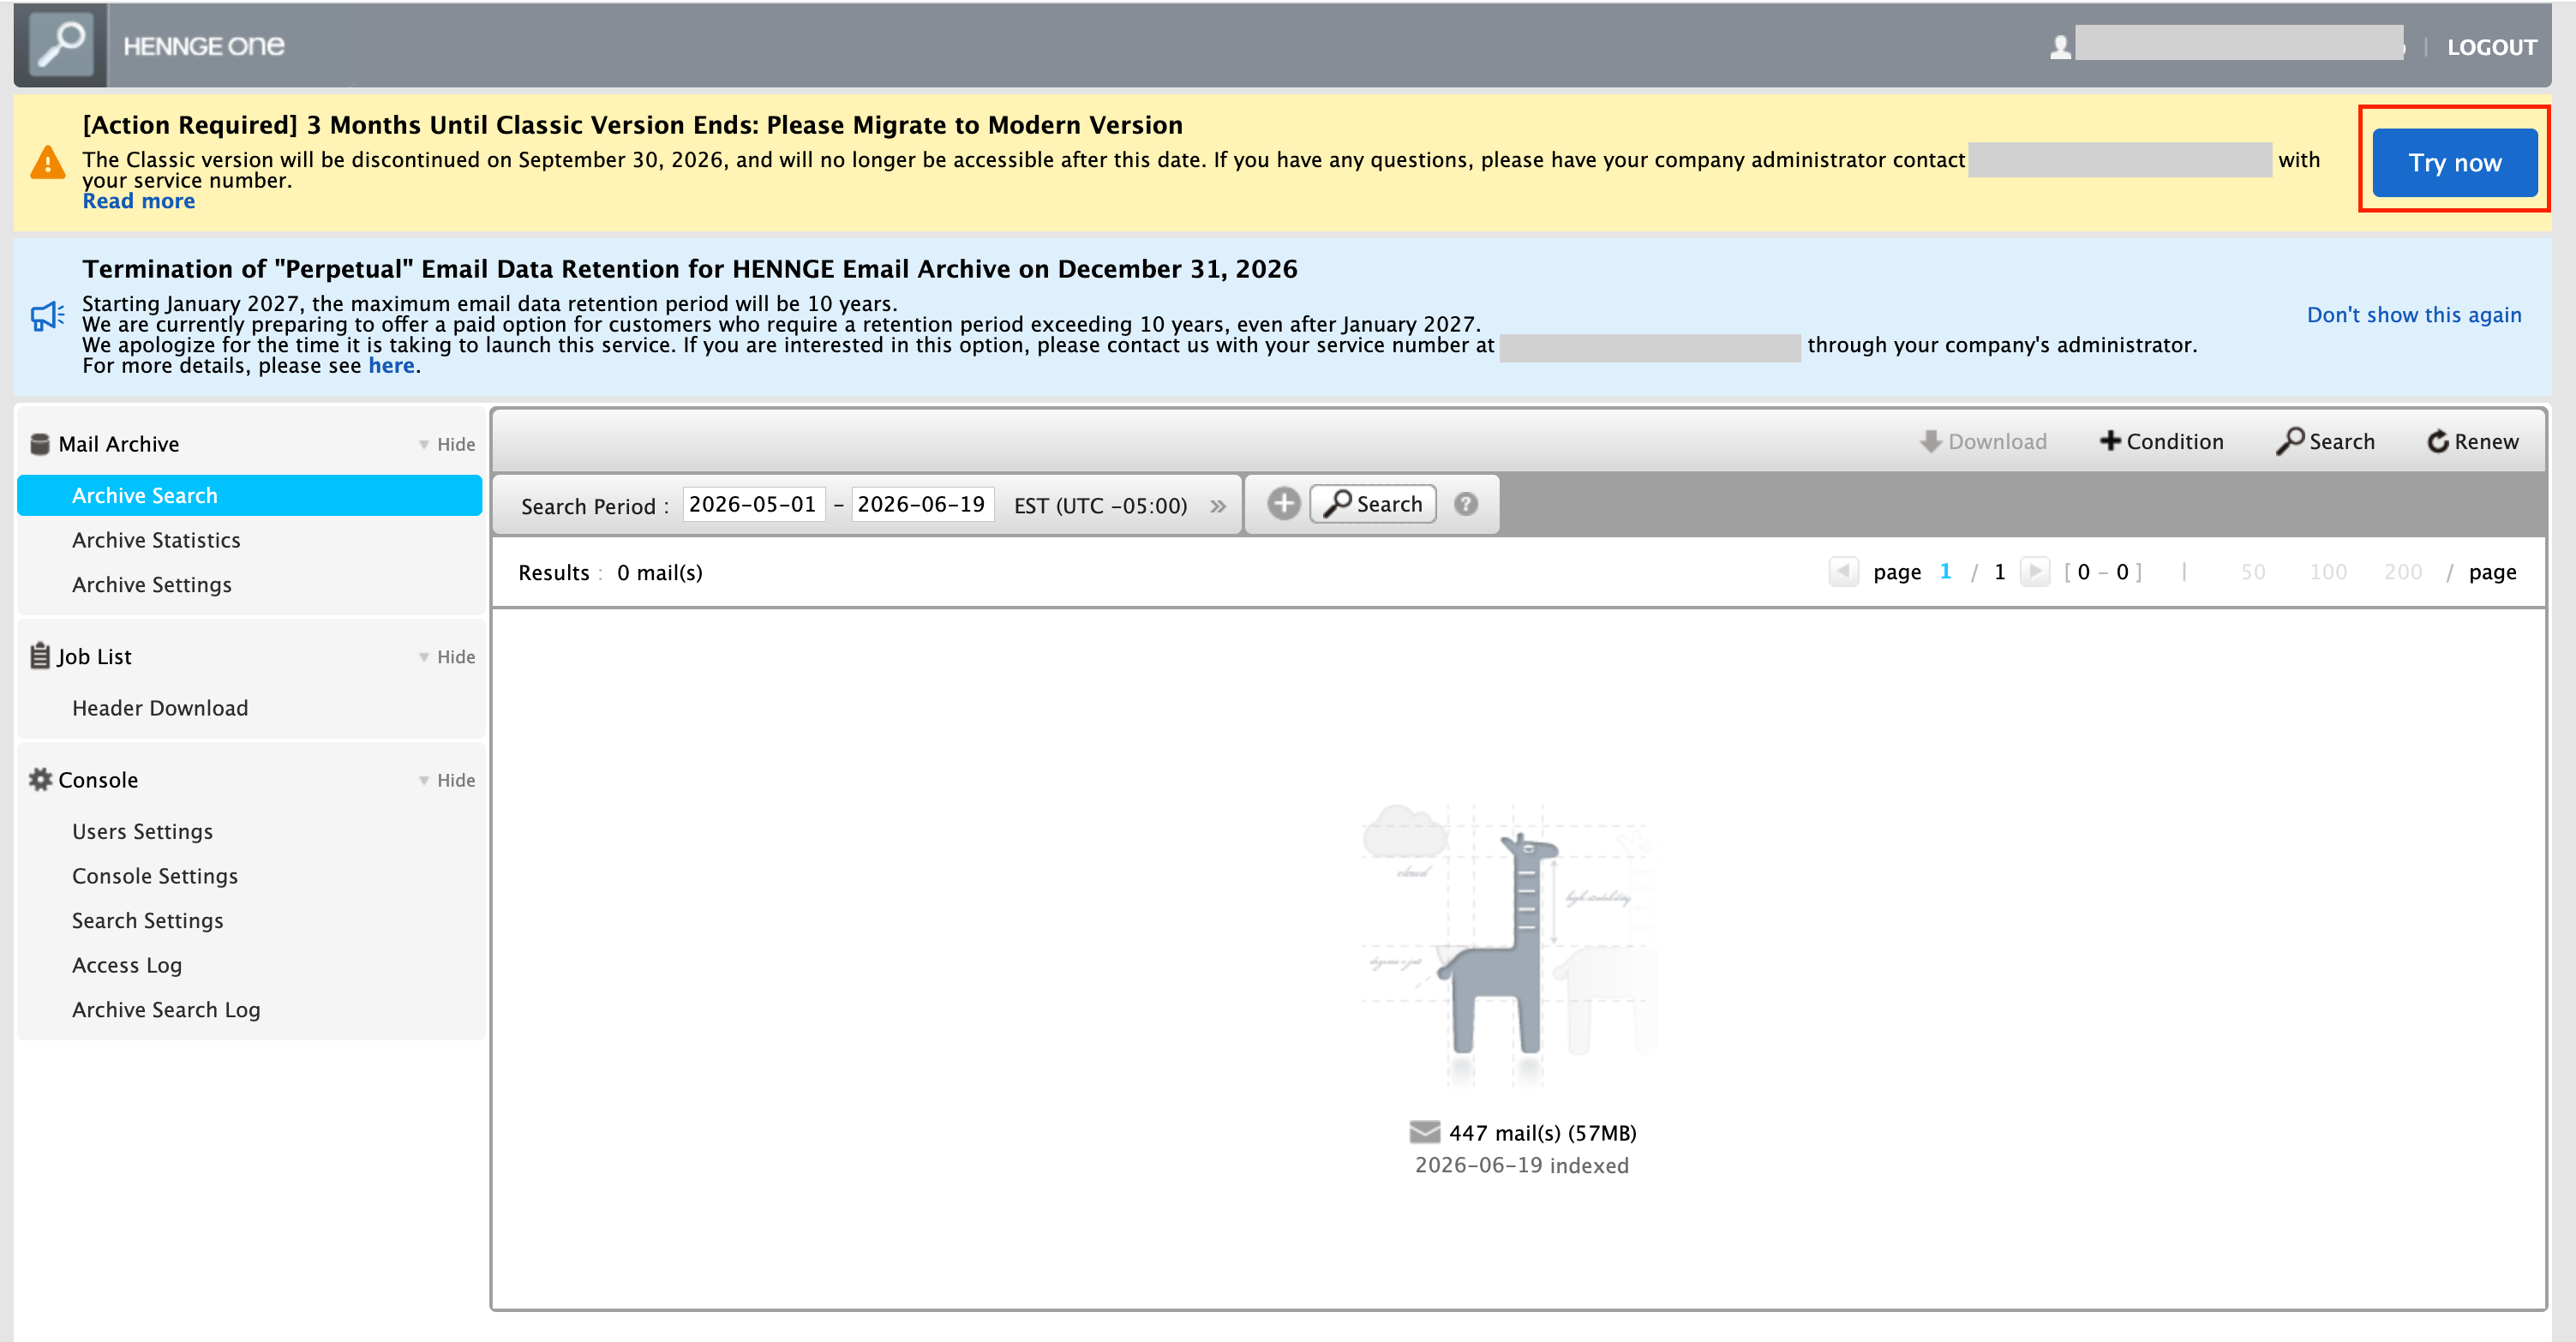Click the Download arrow toolbar item
Viewport: 2576px width, 1342px height.
pos(1983,441)
